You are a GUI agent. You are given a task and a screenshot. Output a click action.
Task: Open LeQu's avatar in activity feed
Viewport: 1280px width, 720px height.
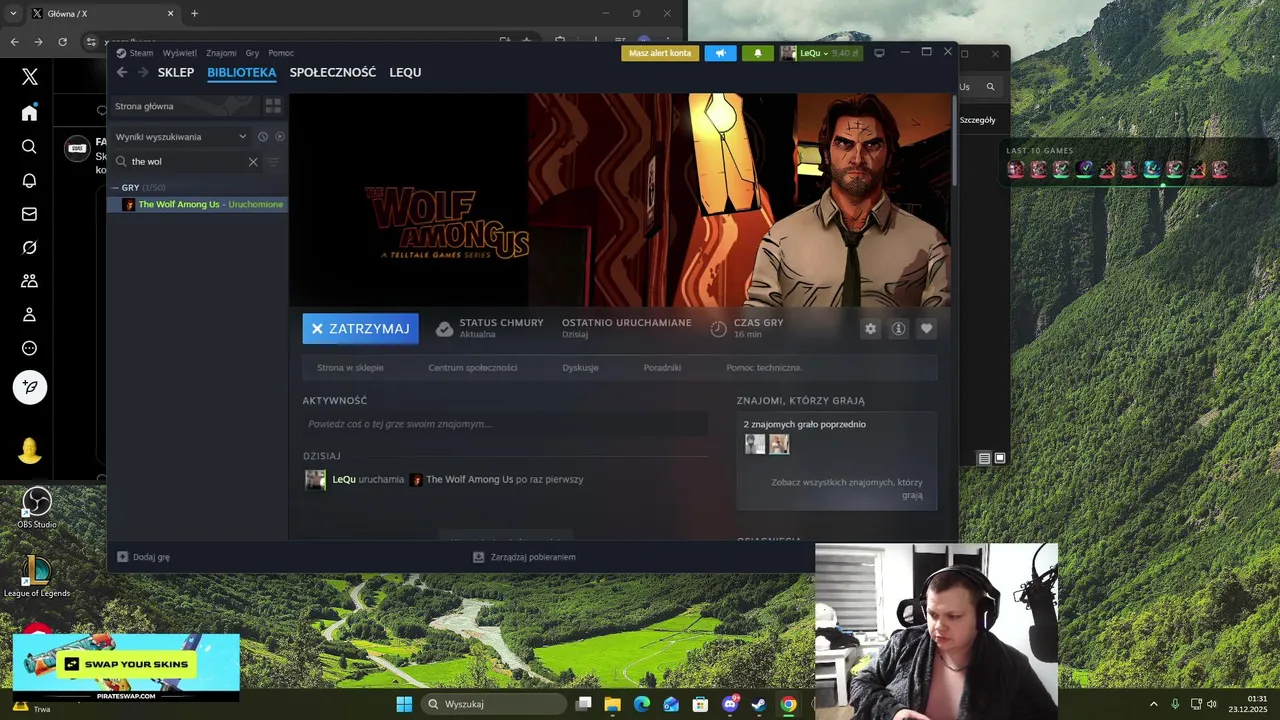coord(315,480)
